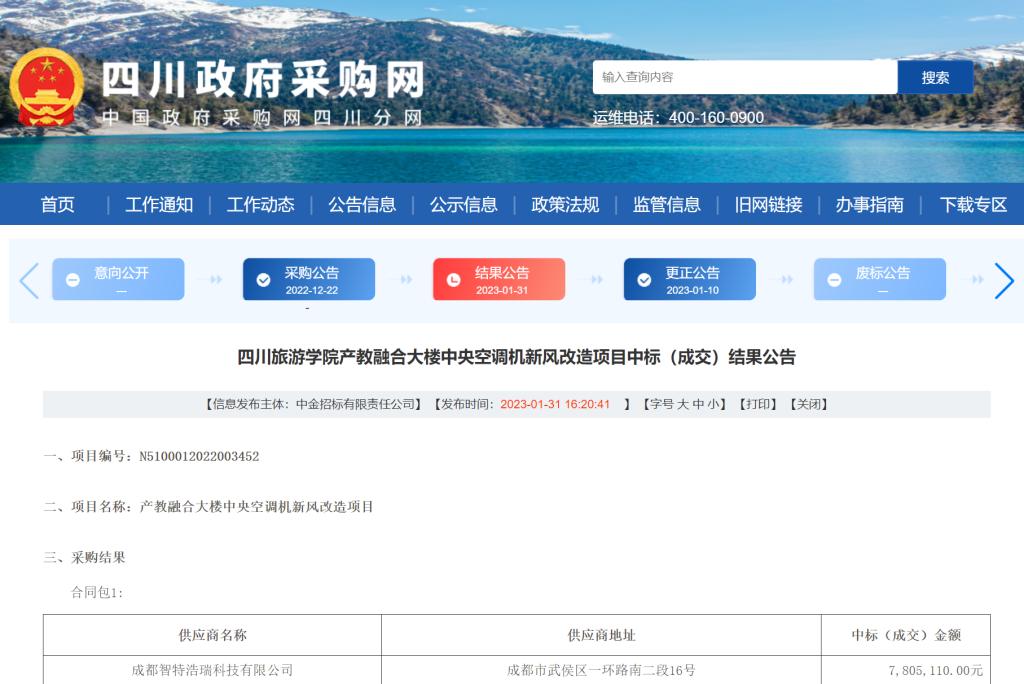The image size is (1024, 684).
Task: Set font size to 小
Action: click(x=712, y=404)
